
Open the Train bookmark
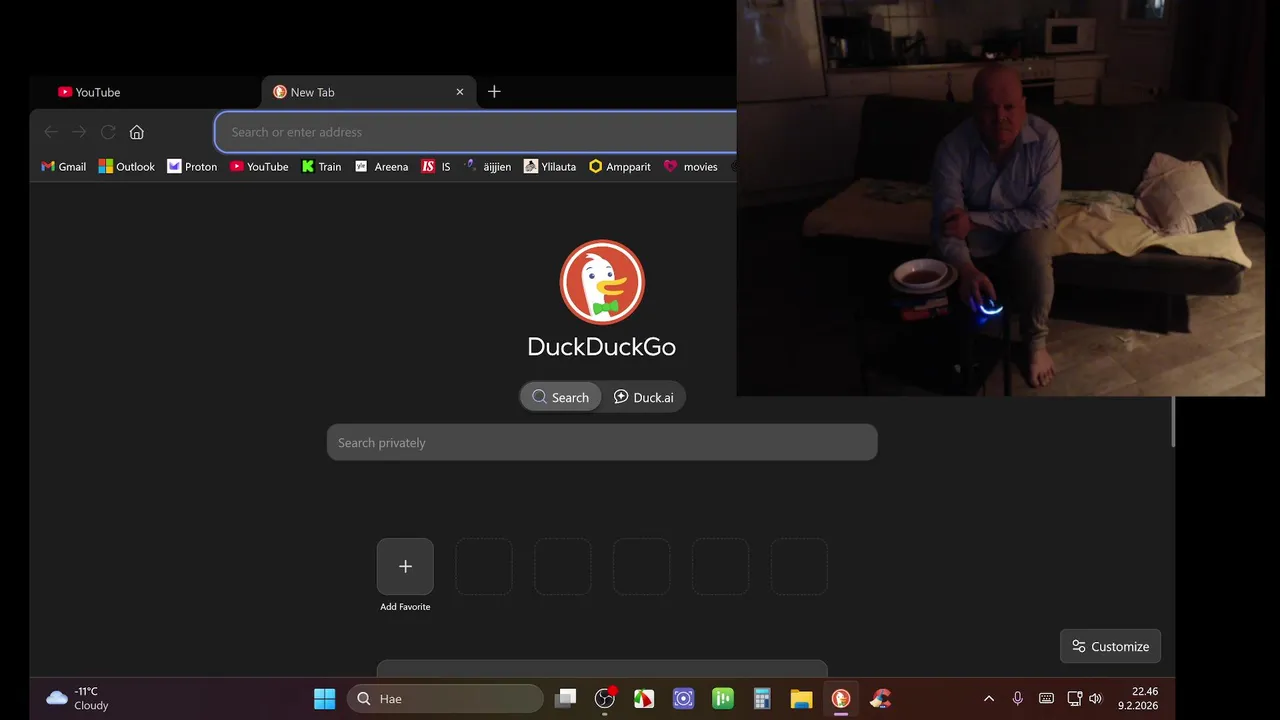coord(322,167)
